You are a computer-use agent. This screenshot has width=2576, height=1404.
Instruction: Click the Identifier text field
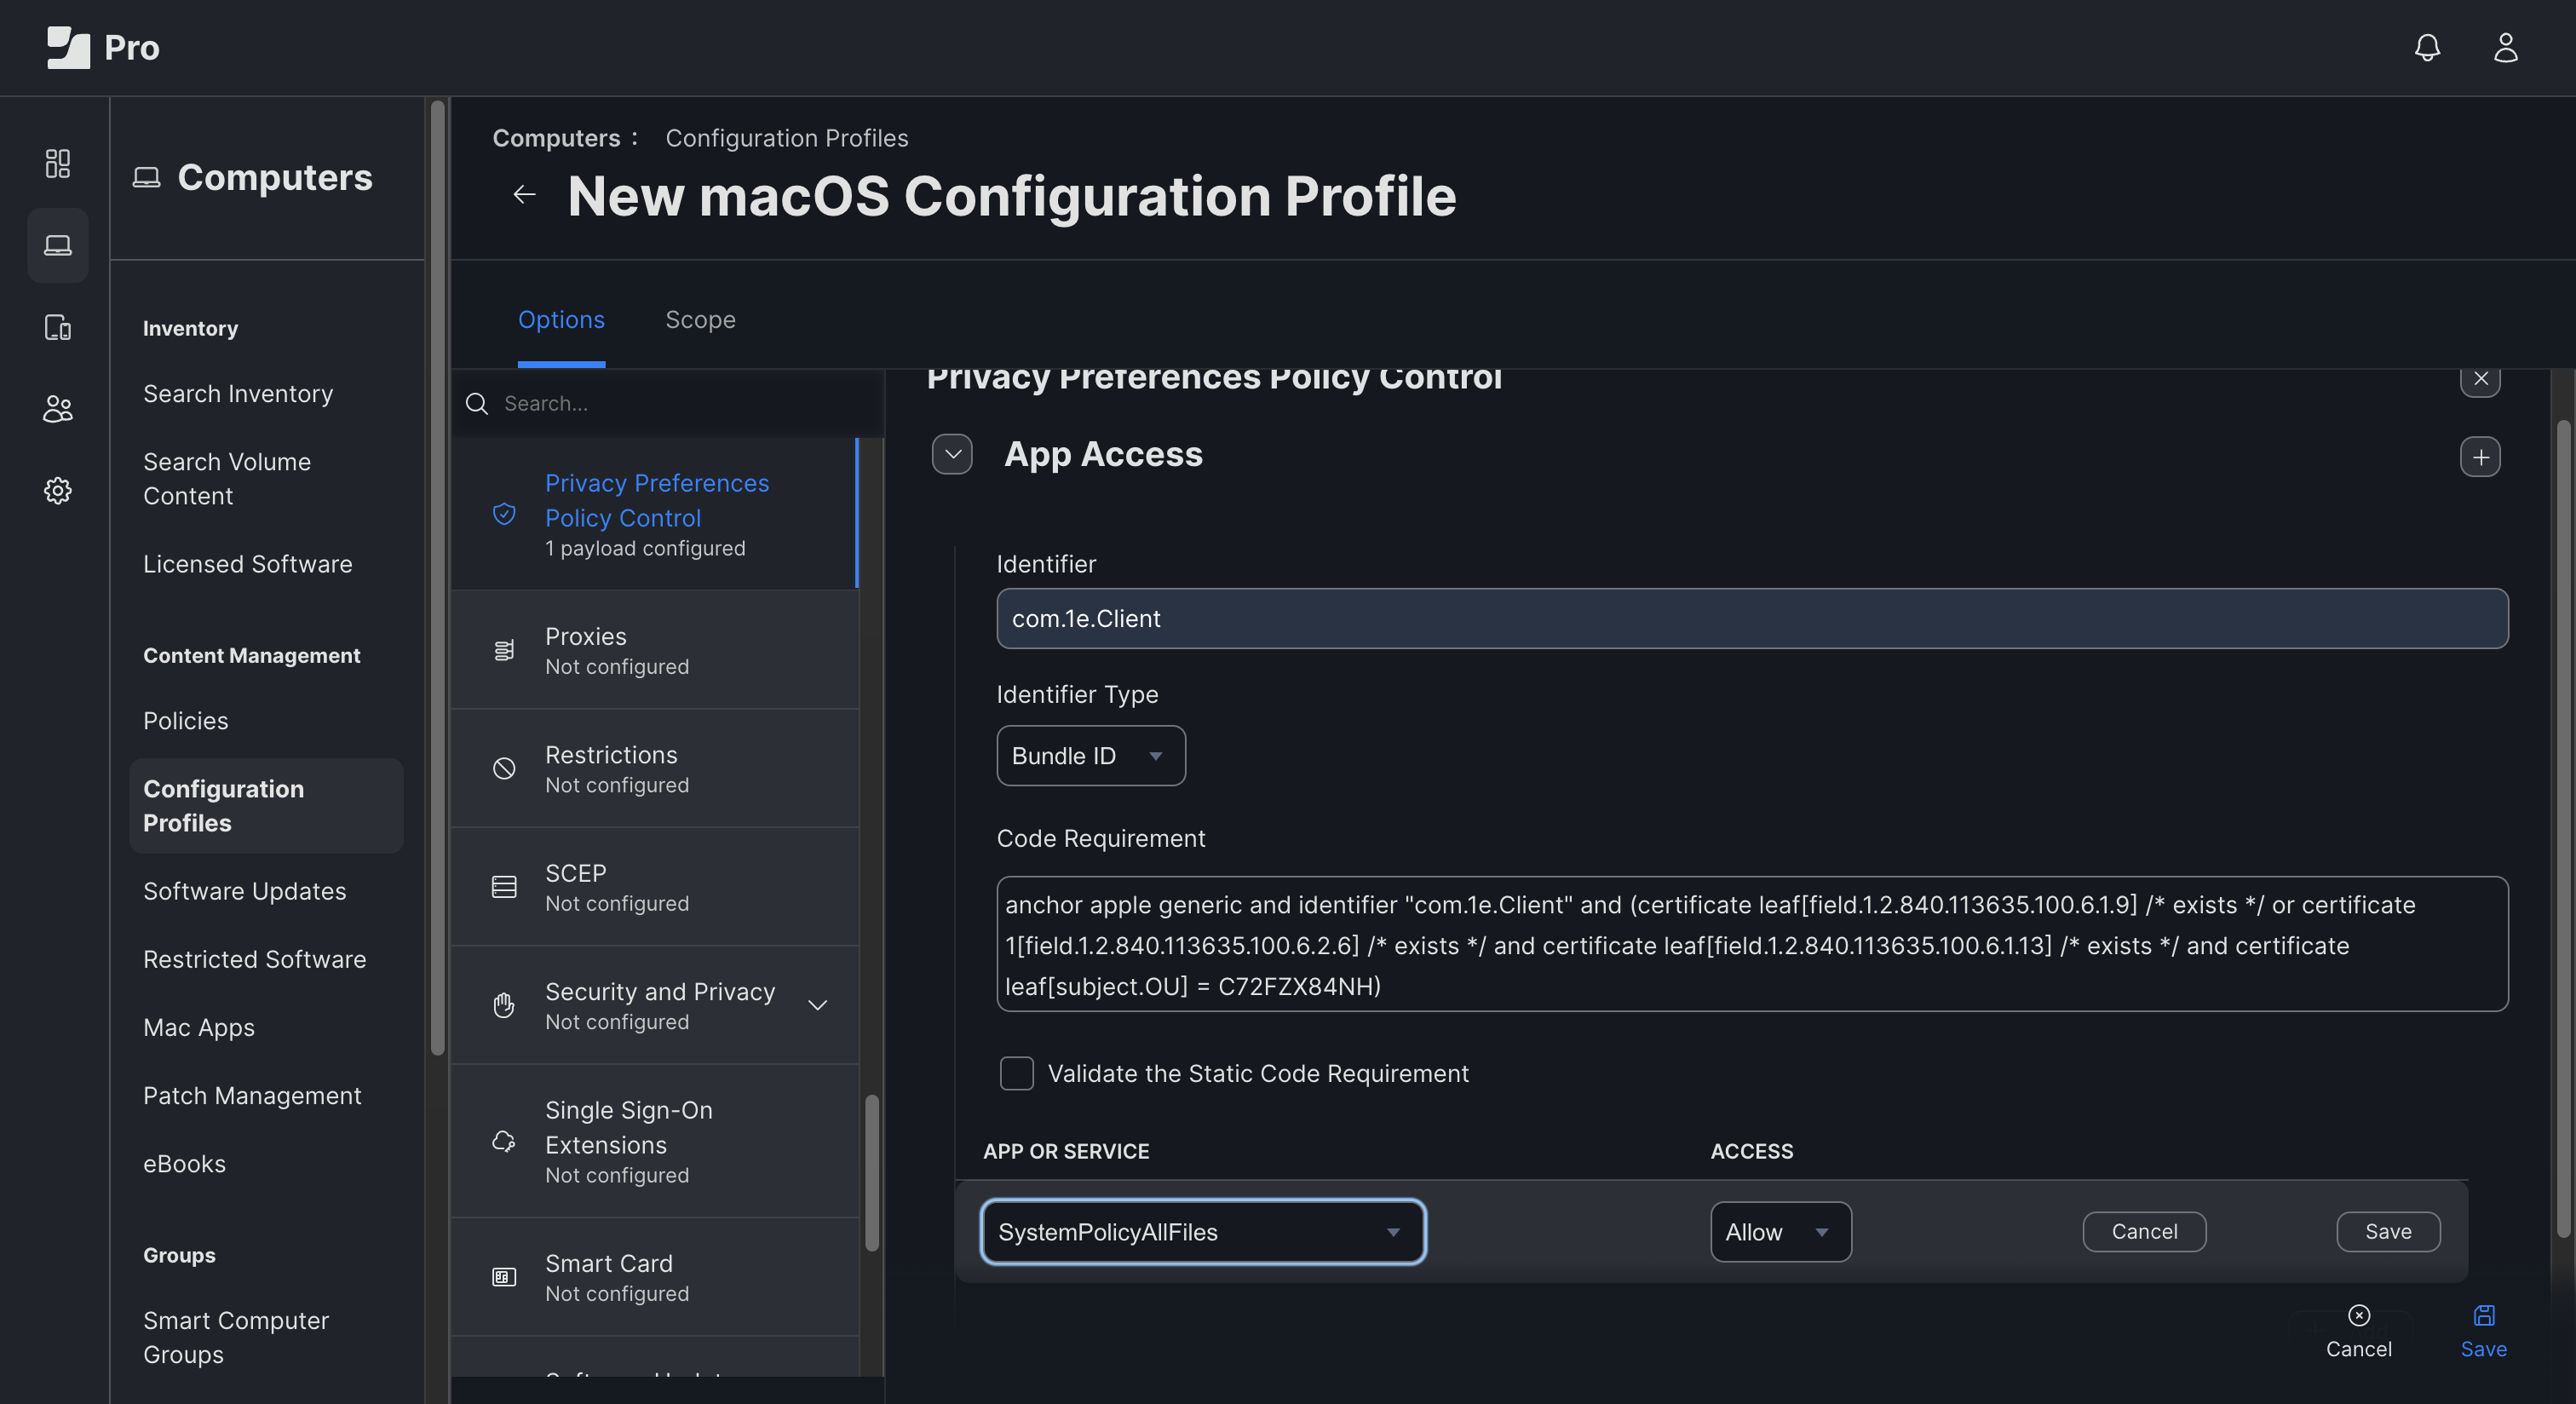click(1751, 619)
